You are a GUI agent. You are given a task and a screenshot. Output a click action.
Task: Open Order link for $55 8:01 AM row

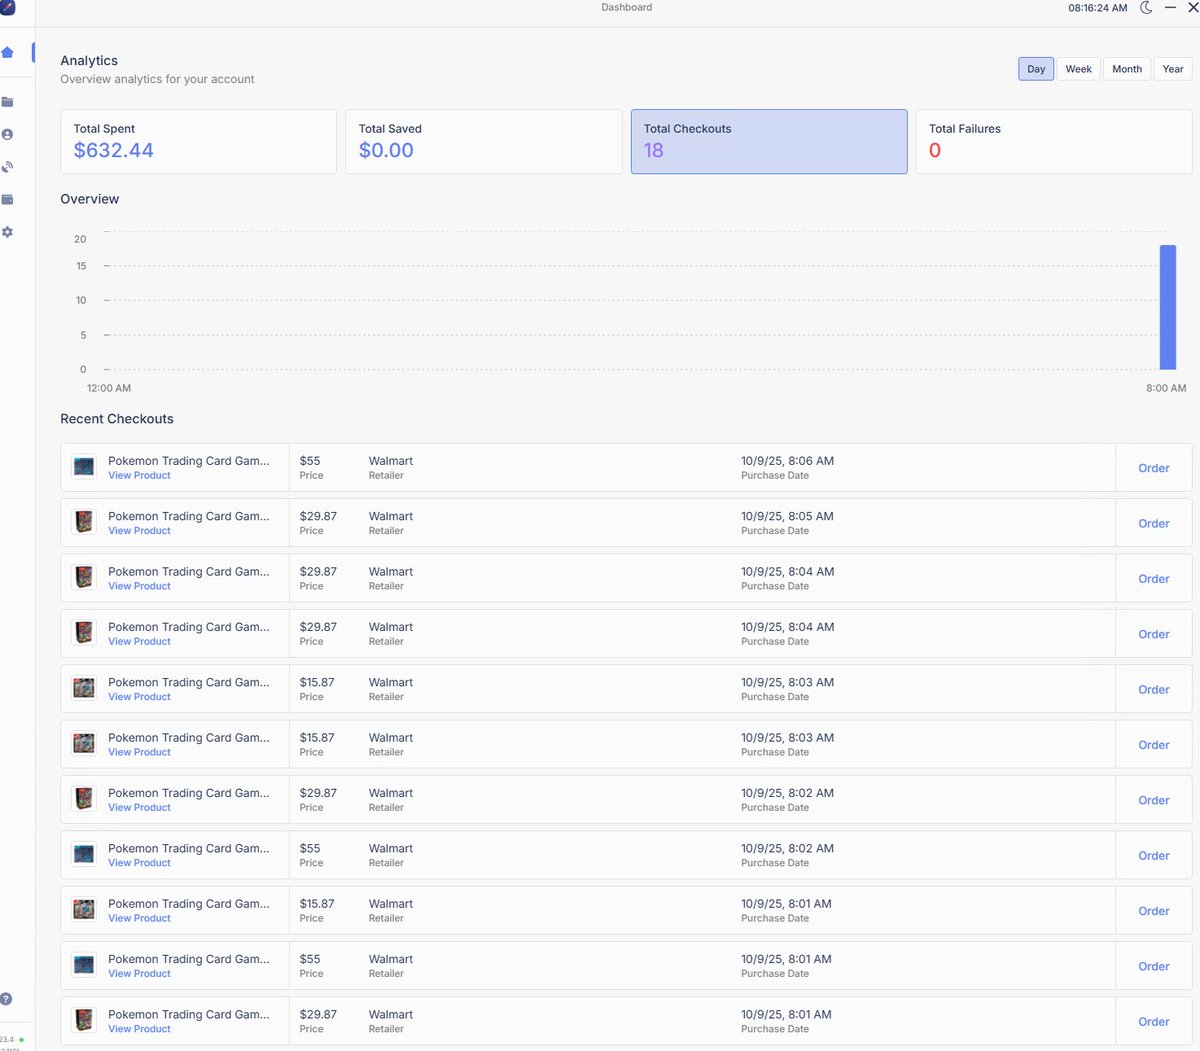[1154, 966]
